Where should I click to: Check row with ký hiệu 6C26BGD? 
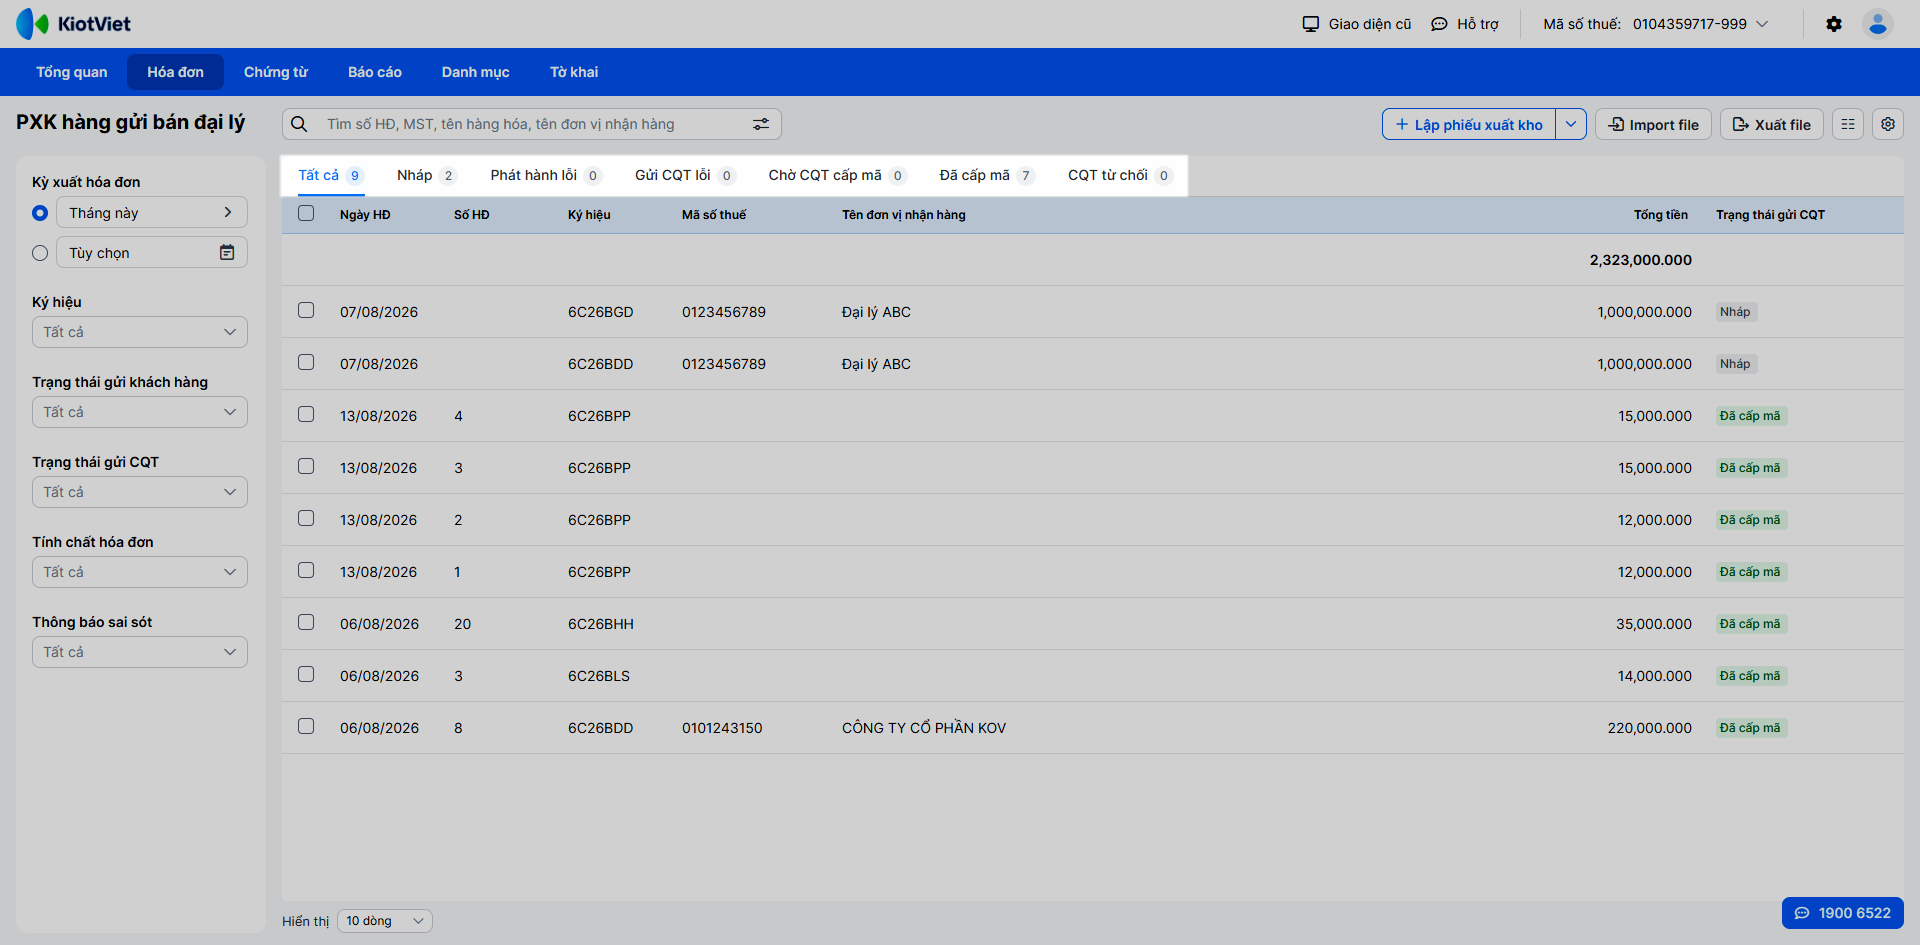click(x=306, y=310)
